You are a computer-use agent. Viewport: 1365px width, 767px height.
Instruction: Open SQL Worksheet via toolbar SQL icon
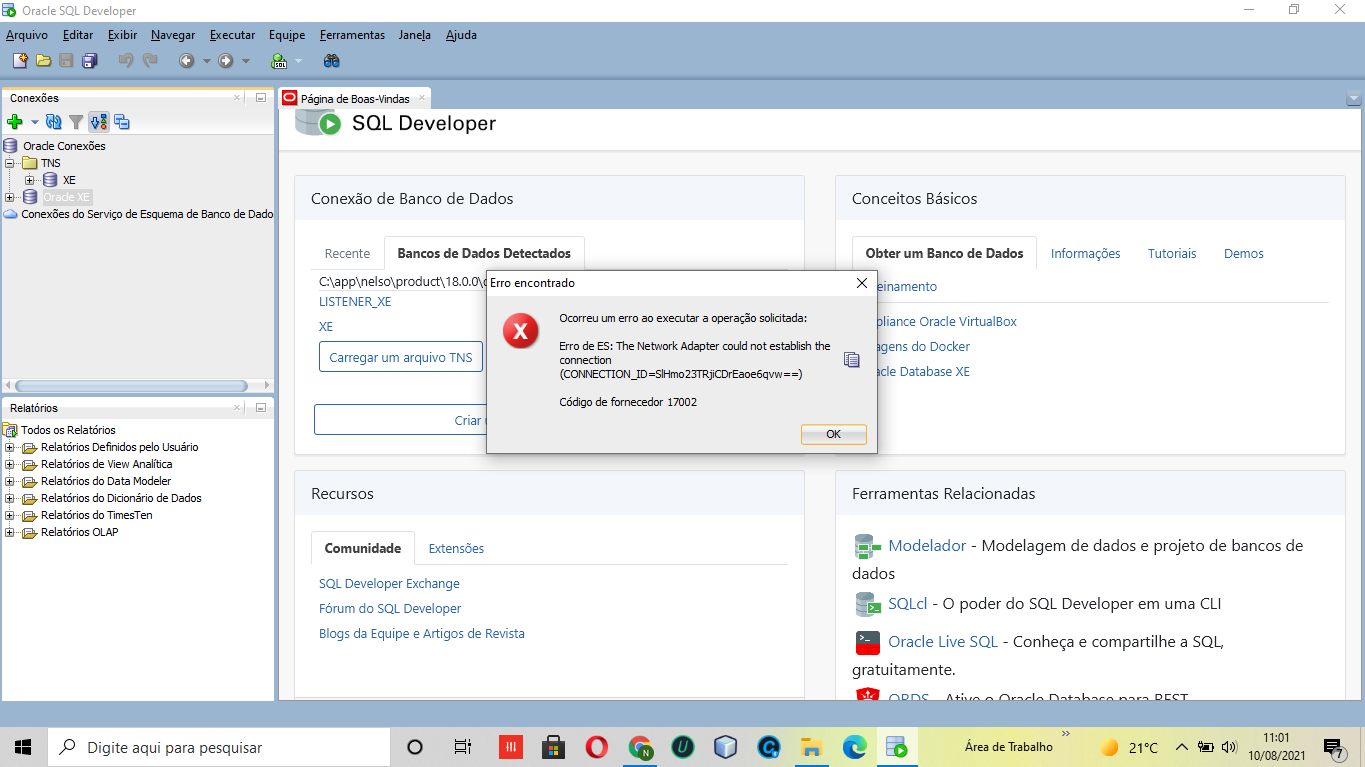click(x=280, y=61)
